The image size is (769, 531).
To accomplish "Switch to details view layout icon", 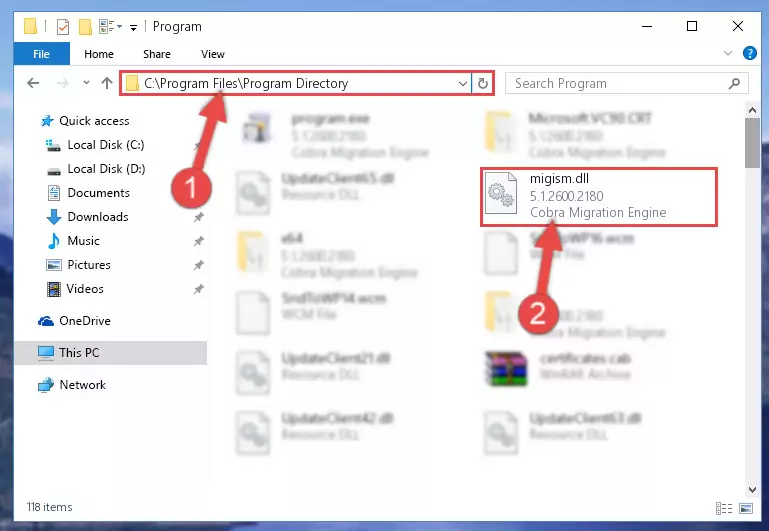I will point(724,508).
